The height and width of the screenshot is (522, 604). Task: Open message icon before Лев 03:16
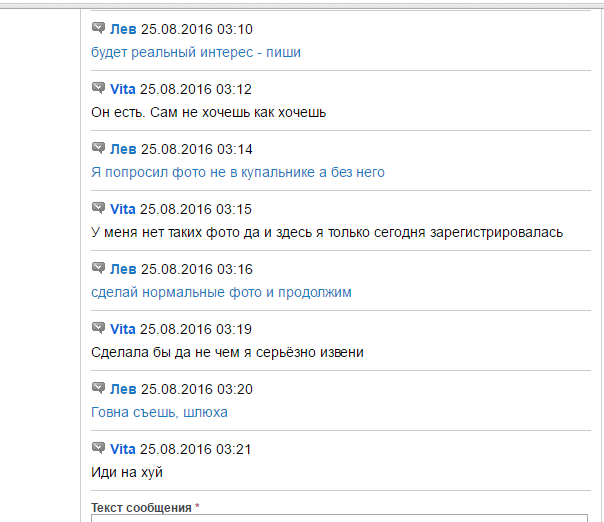click(98, 268)
